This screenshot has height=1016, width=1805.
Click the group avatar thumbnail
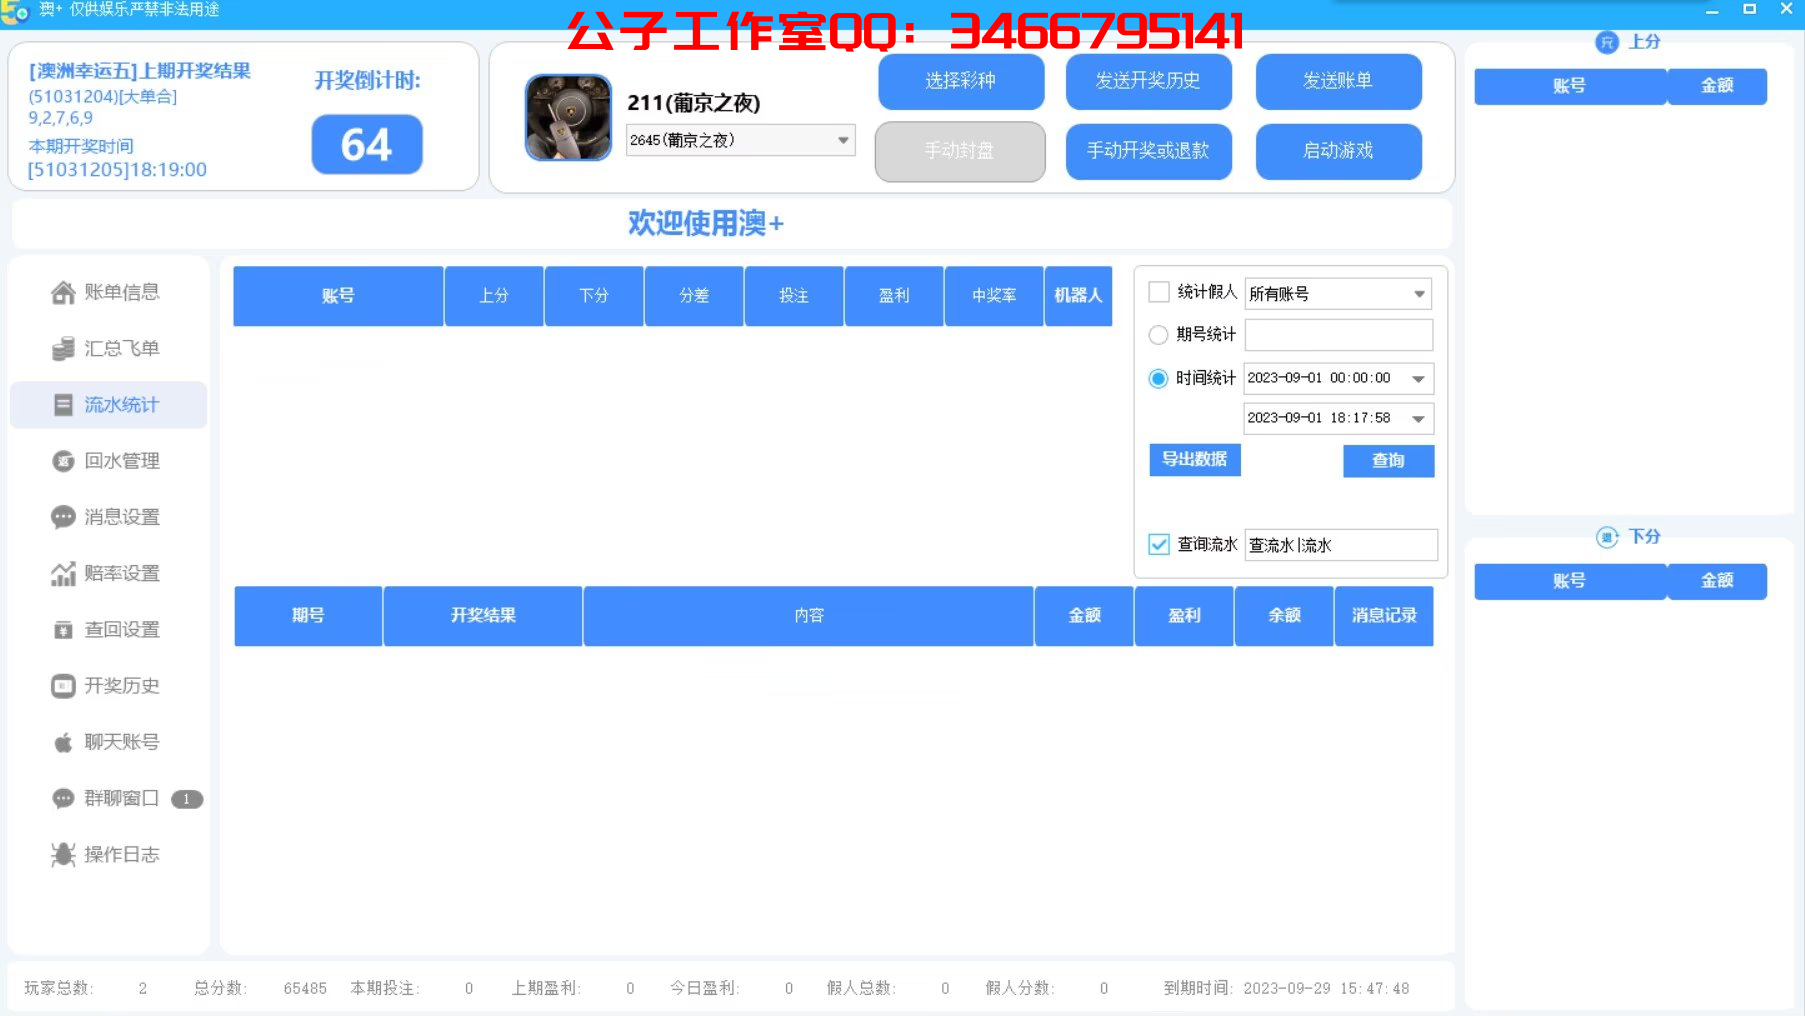(568, 117)
